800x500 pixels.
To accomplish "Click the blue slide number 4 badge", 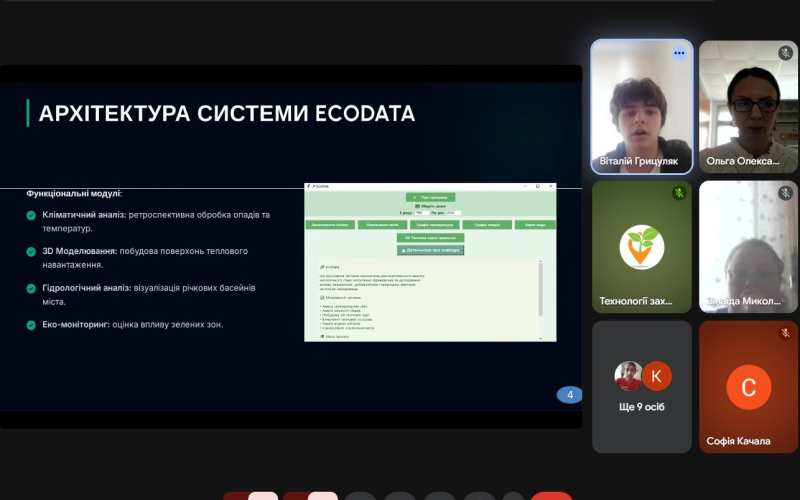I will (569, 394).
